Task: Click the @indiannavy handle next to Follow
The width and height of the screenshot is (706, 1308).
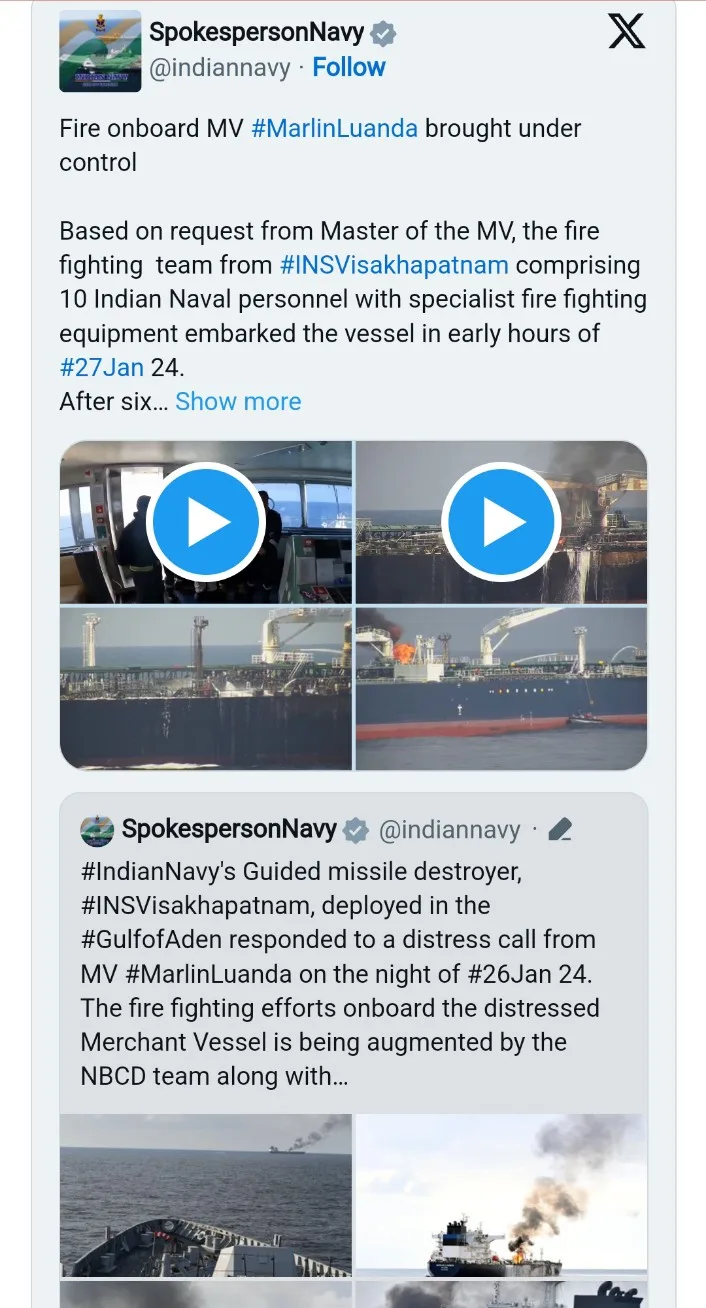Action: point(220,68)
